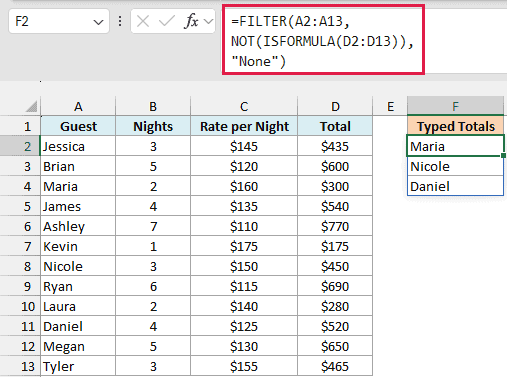Select column F header
507x377 pixels.
(x=455, y=106)
